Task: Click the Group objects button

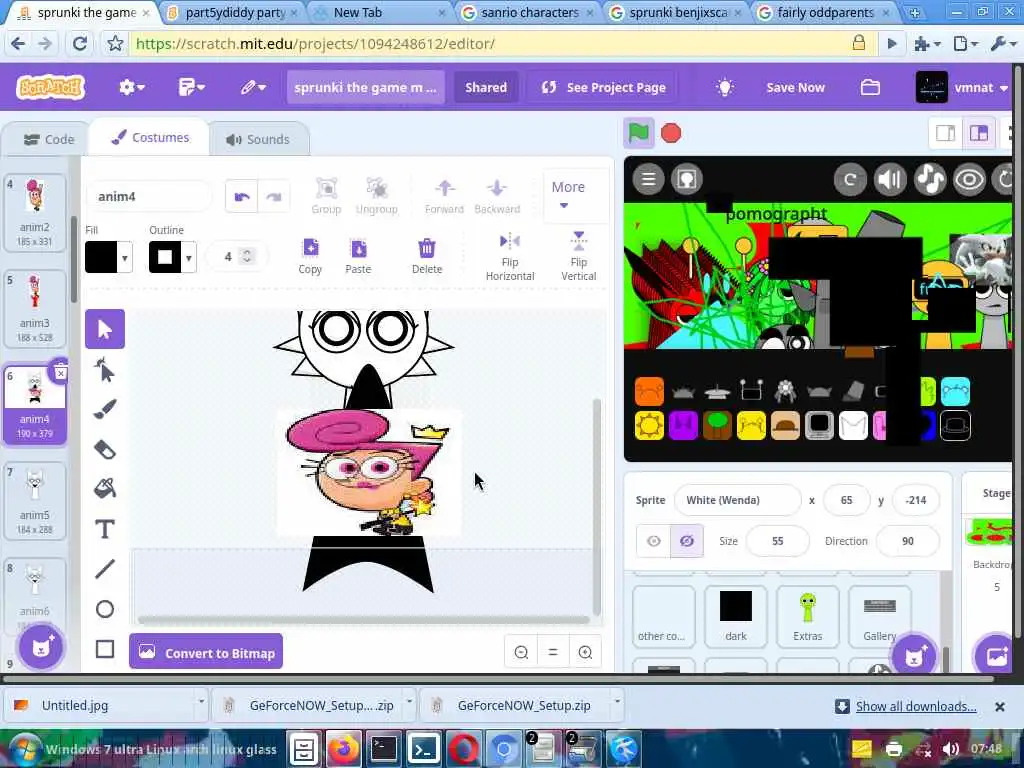Action: (326, 195)
